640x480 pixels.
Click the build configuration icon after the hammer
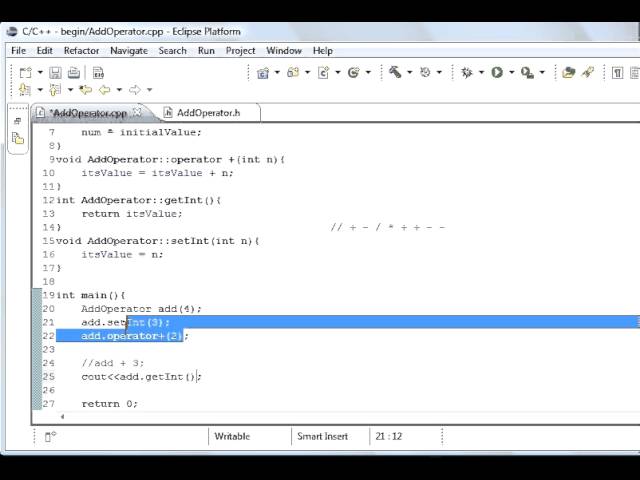click(x=425, y=72)
